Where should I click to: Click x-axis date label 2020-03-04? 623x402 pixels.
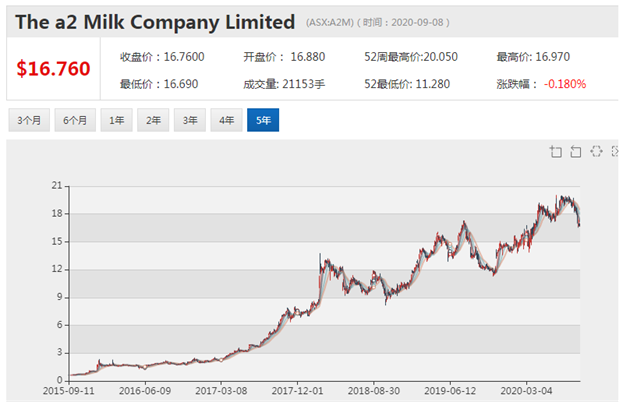(526, 391)
